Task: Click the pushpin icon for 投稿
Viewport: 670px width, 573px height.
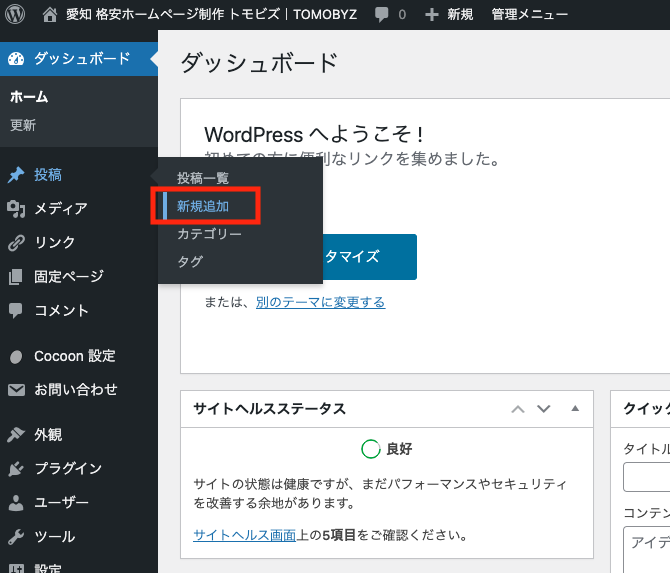Action: click(x=16, y=175)
